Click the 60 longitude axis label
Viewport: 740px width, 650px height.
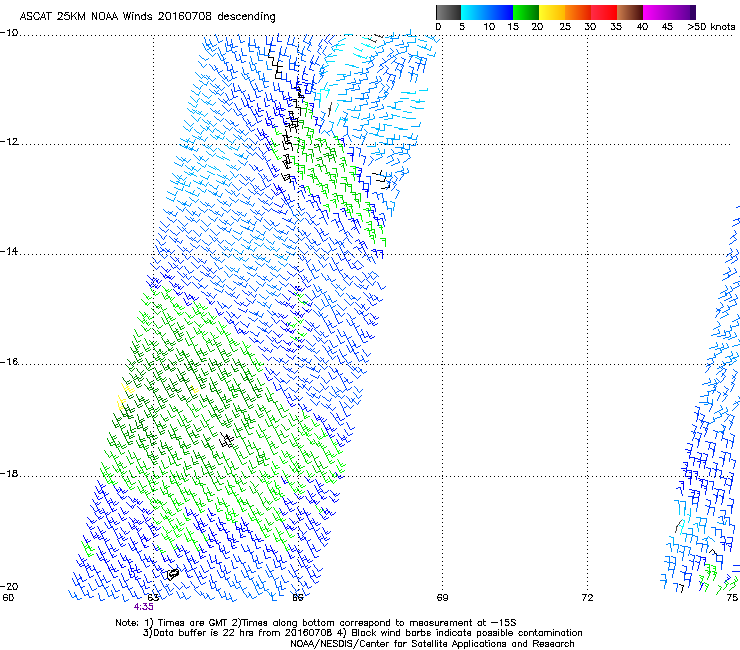click(8, 598)
